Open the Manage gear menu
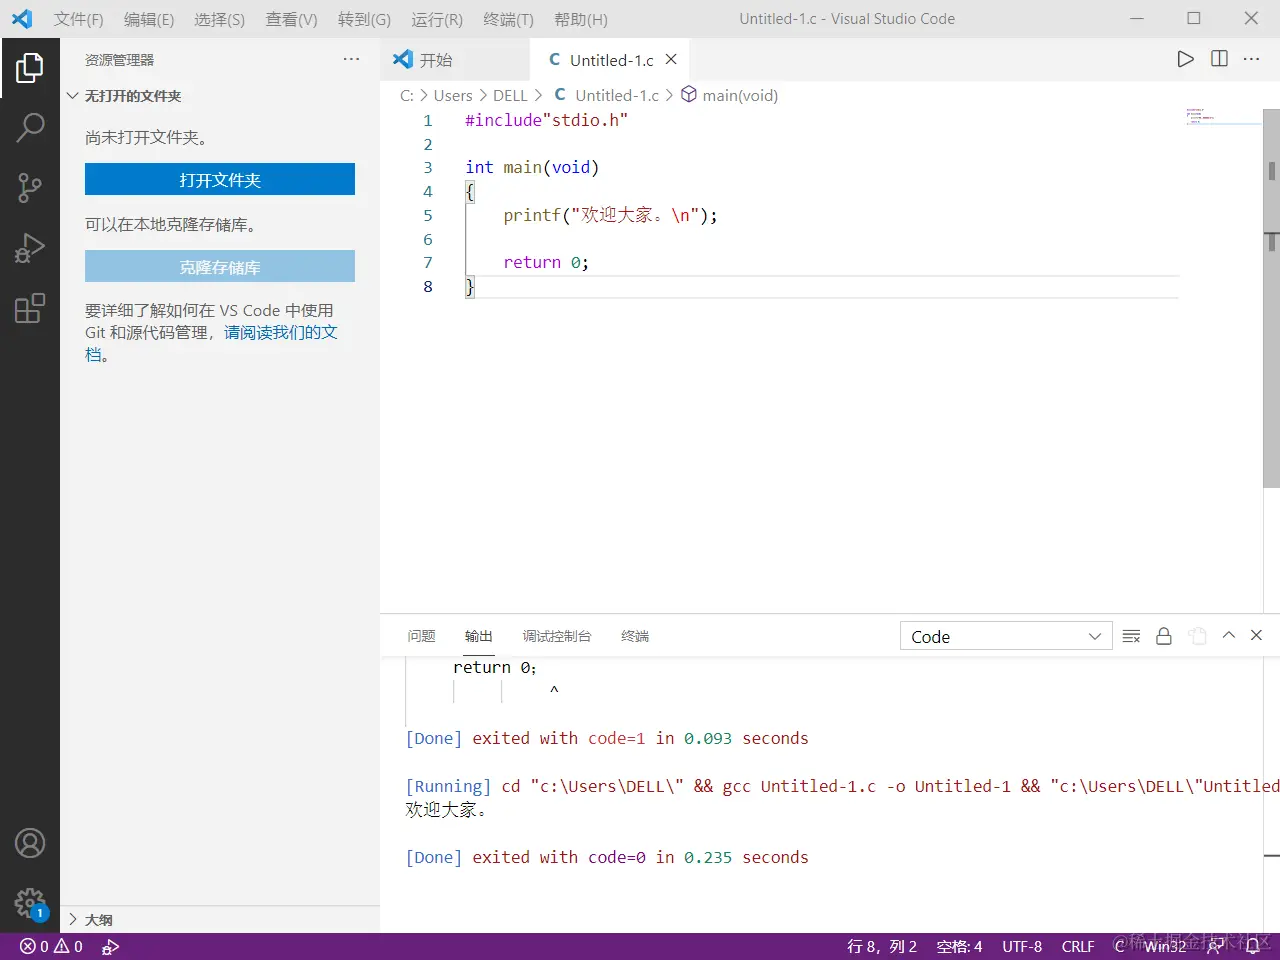The height and width of the screenshot is (960, 1280). coord(30,903)
